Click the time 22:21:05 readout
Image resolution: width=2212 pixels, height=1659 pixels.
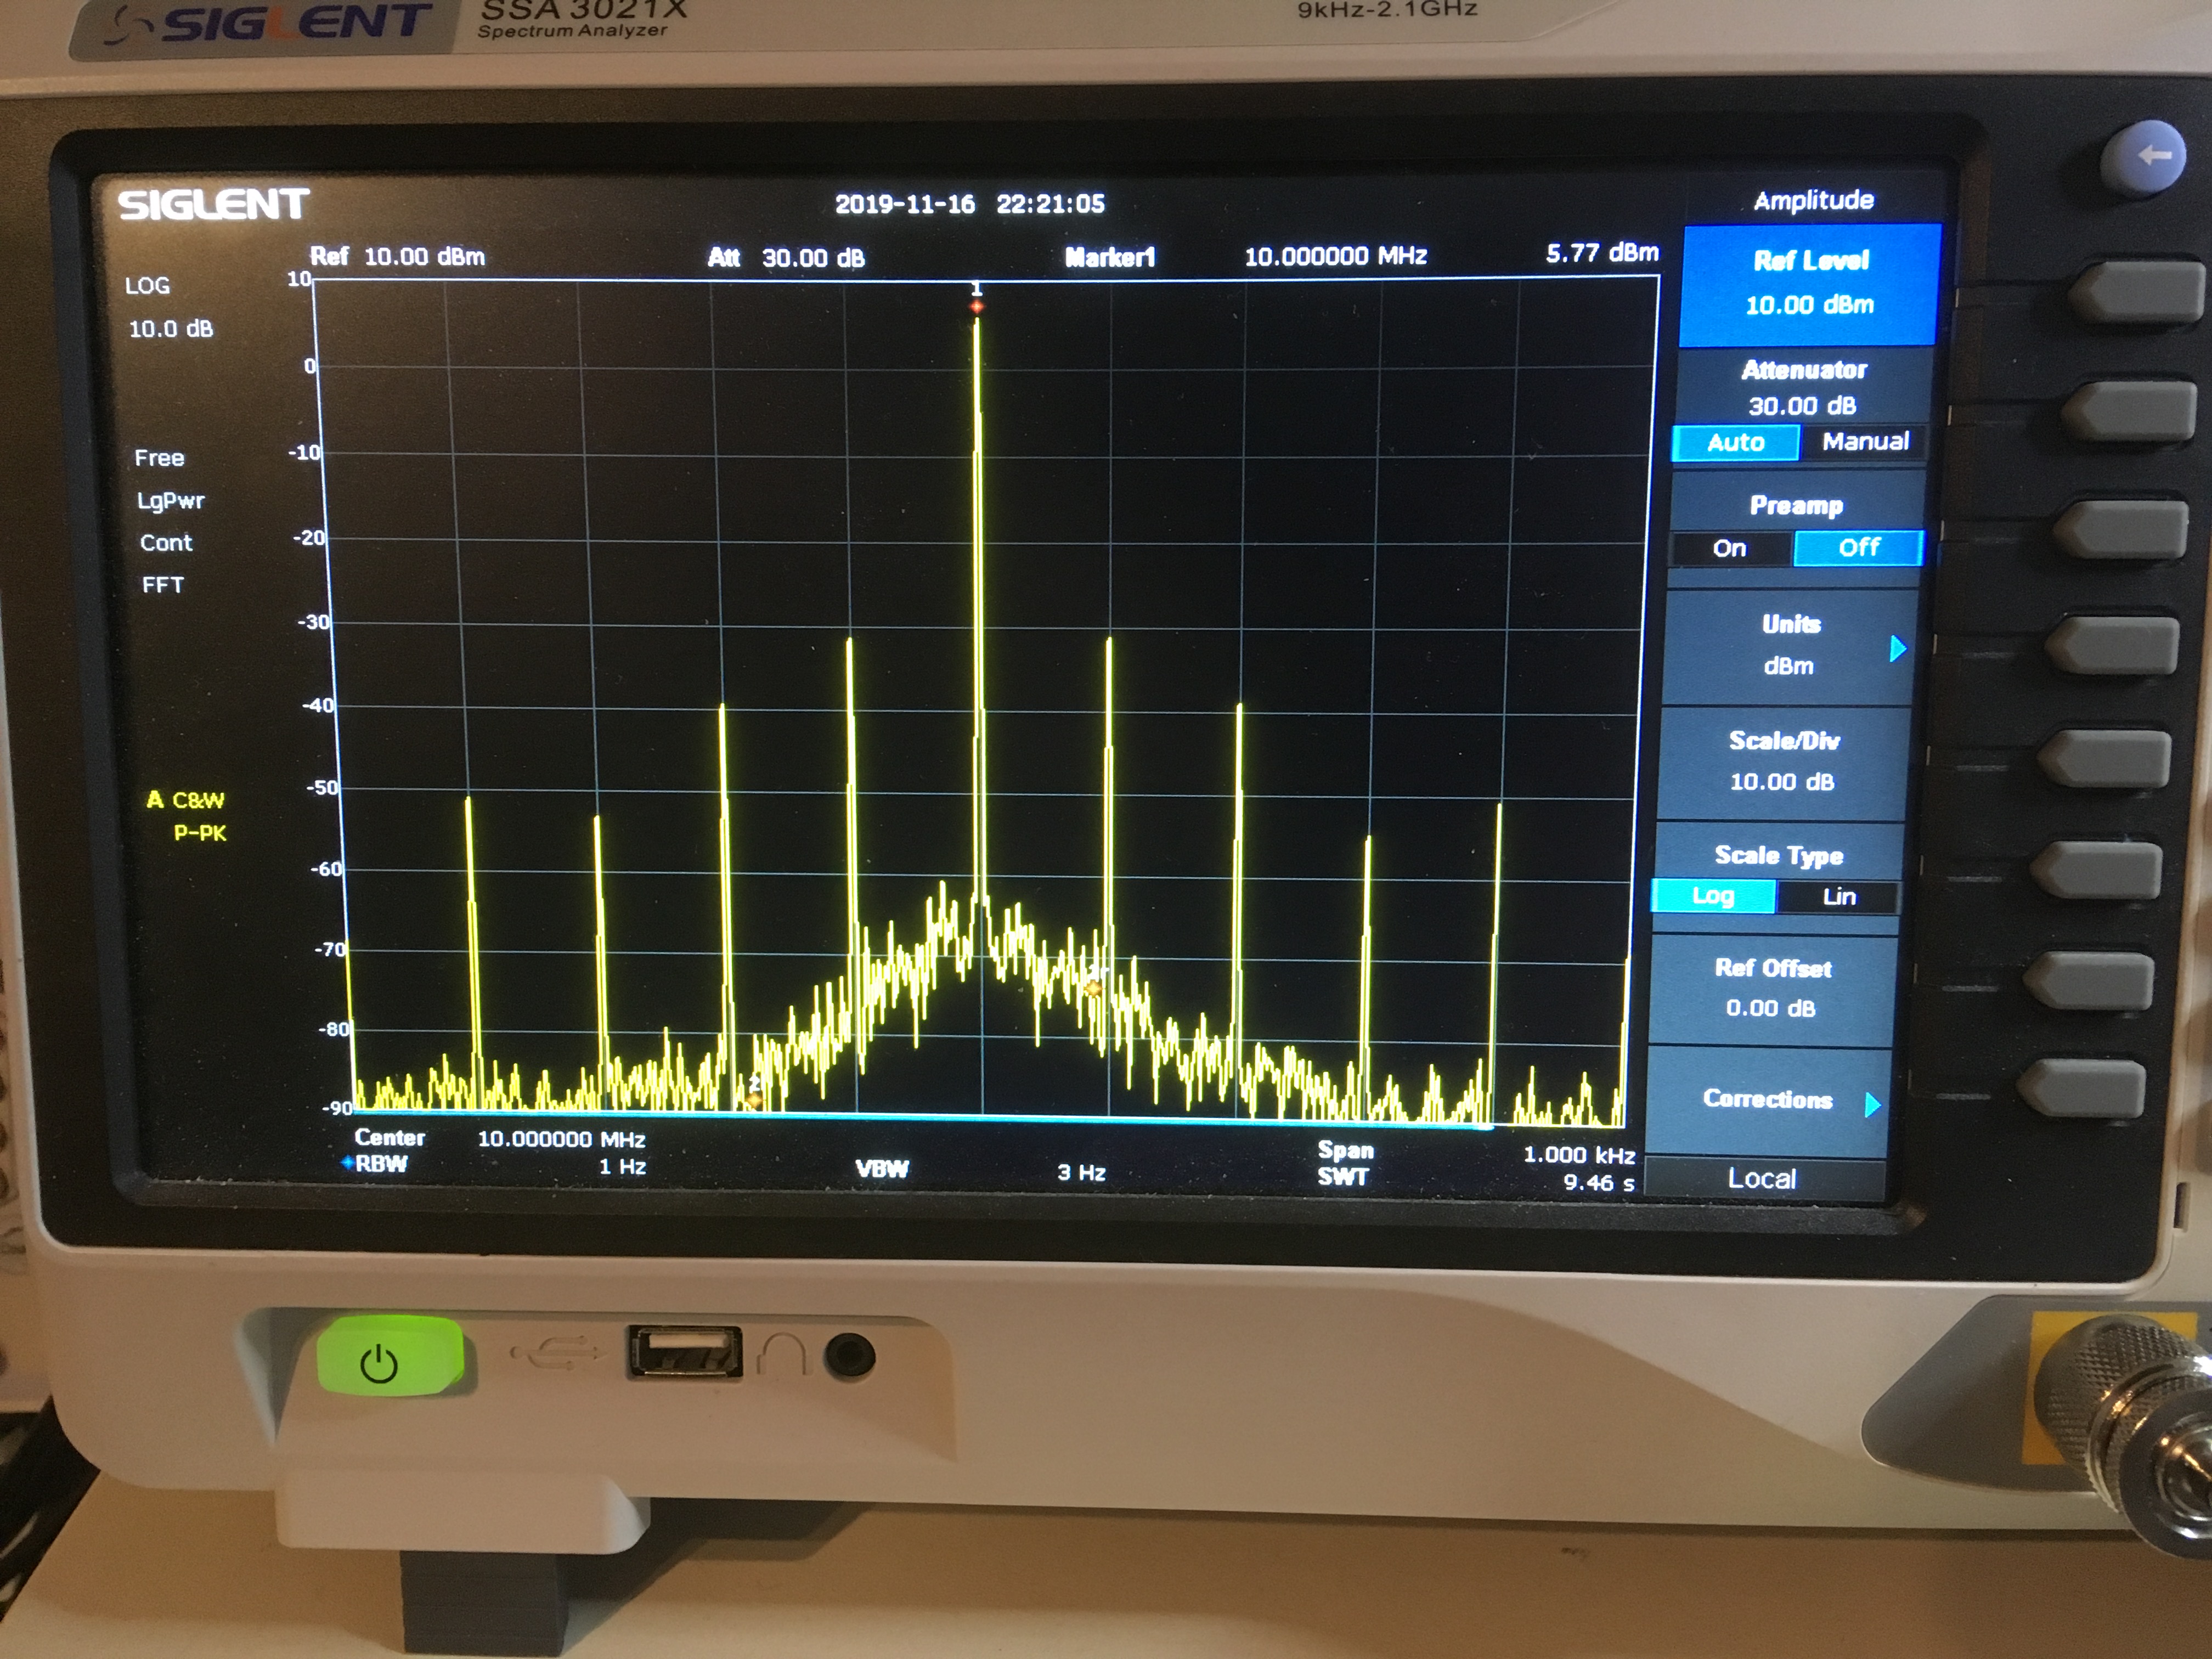tap(1050, 204)
